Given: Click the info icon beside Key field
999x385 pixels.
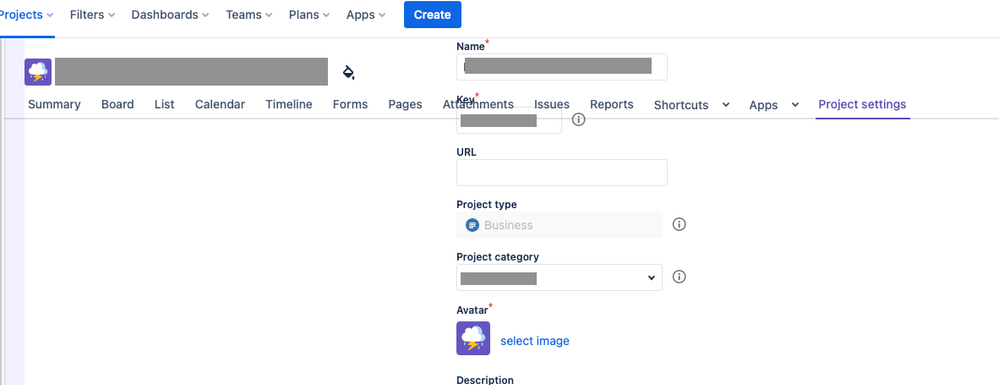Looking at the screenshot, I should tap(579, 119).
